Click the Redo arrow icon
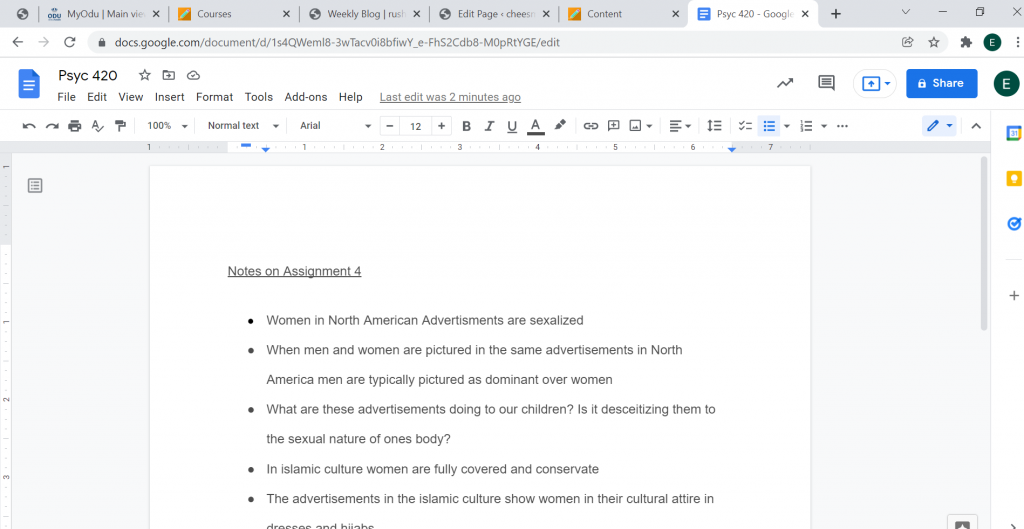The image size is (1024, 529). click(x=52, y=126)
